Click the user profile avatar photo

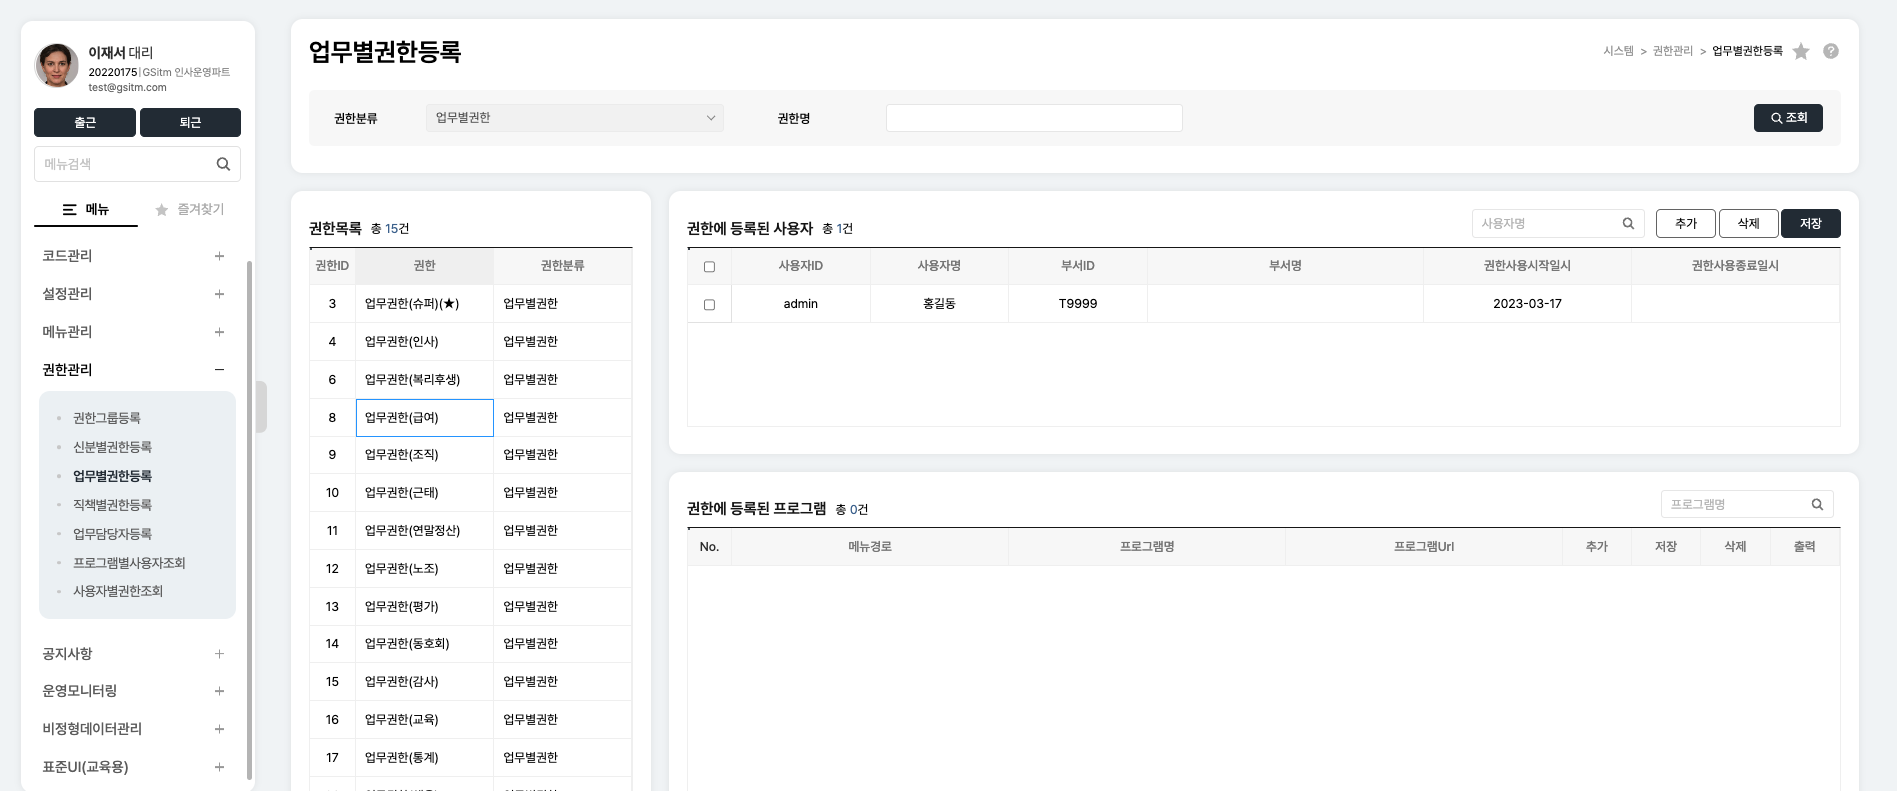(57, 66)
